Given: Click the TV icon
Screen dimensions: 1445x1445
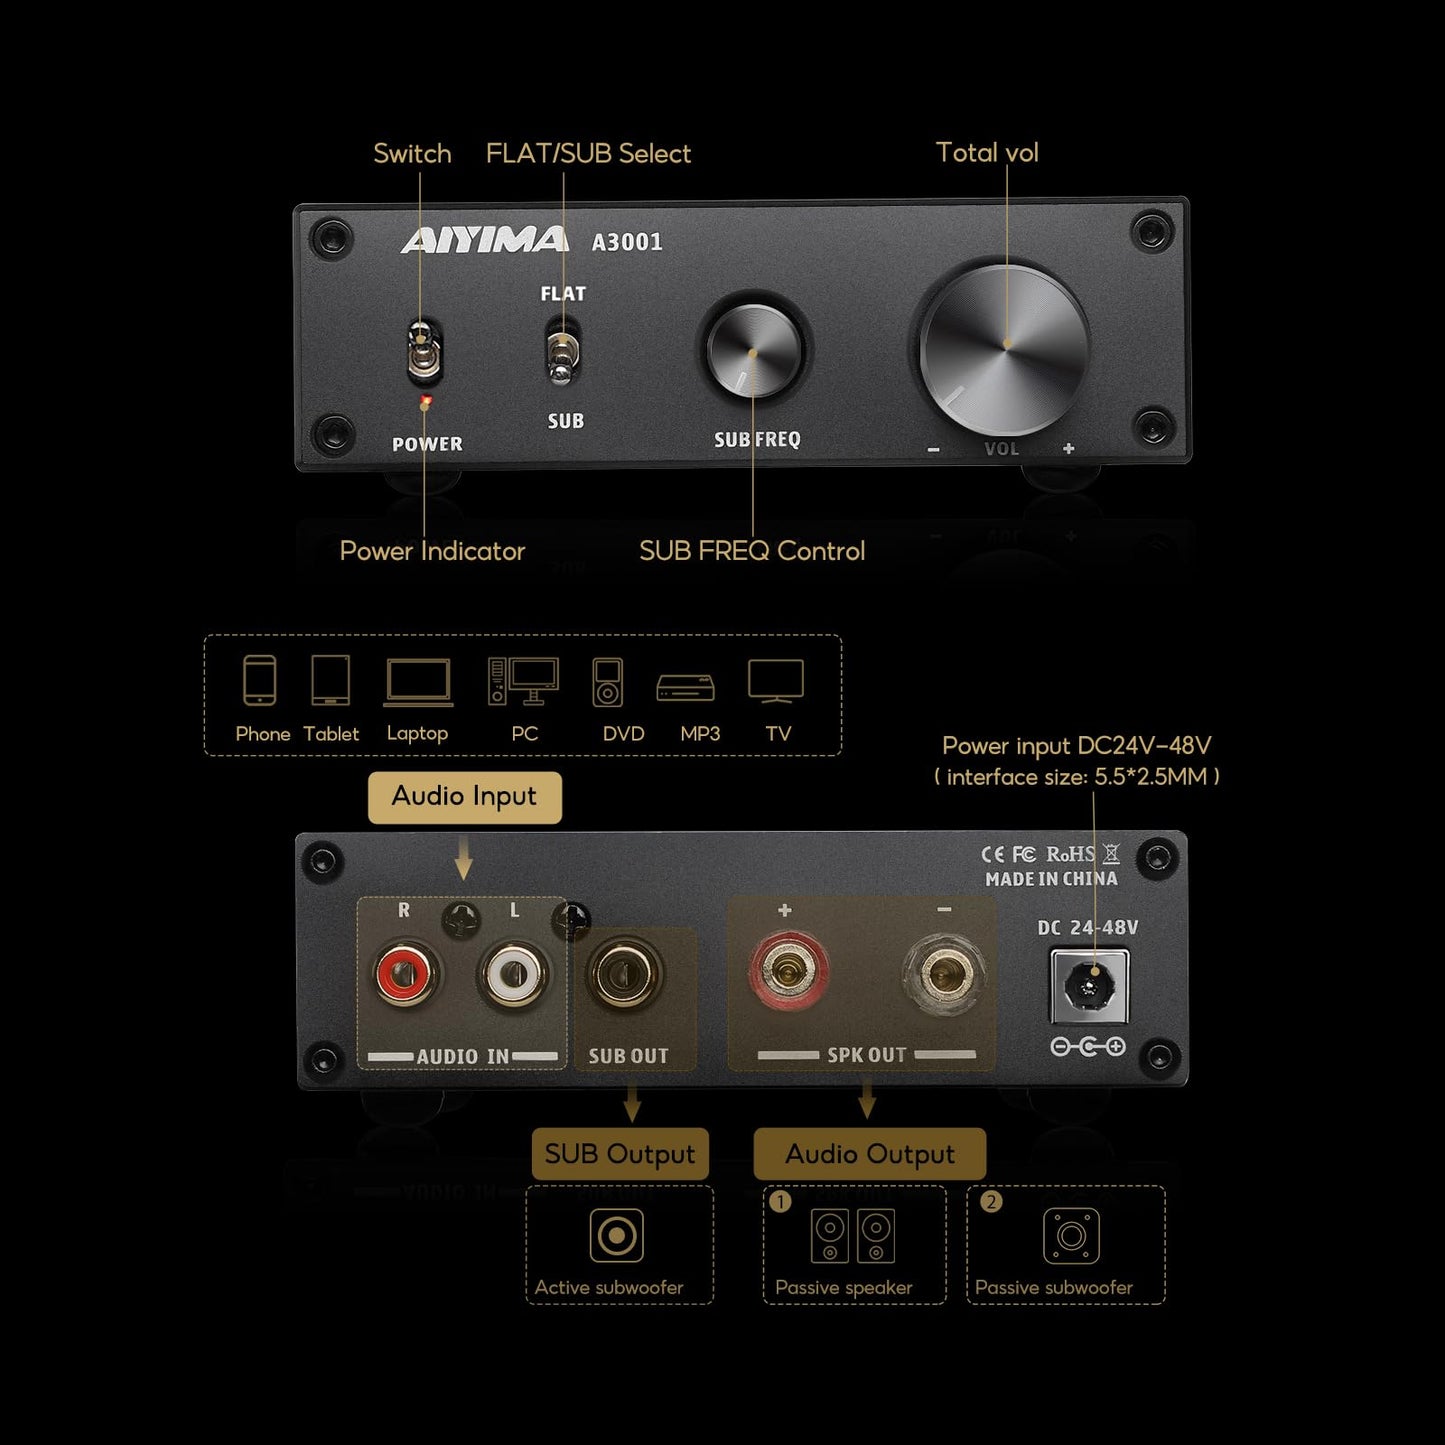Looking at the screenshot, I should pyautogui.click(x=776, y=682).
